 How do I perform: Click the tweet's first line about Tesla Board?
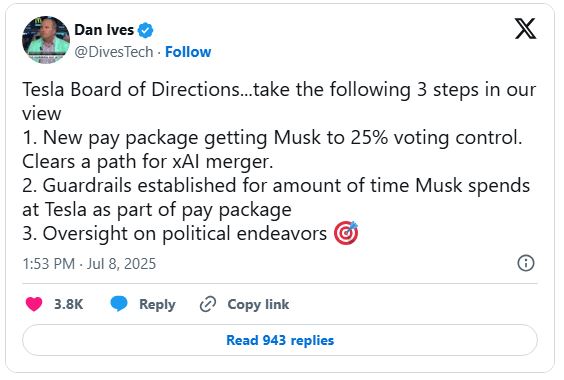(x=279, y=90)
